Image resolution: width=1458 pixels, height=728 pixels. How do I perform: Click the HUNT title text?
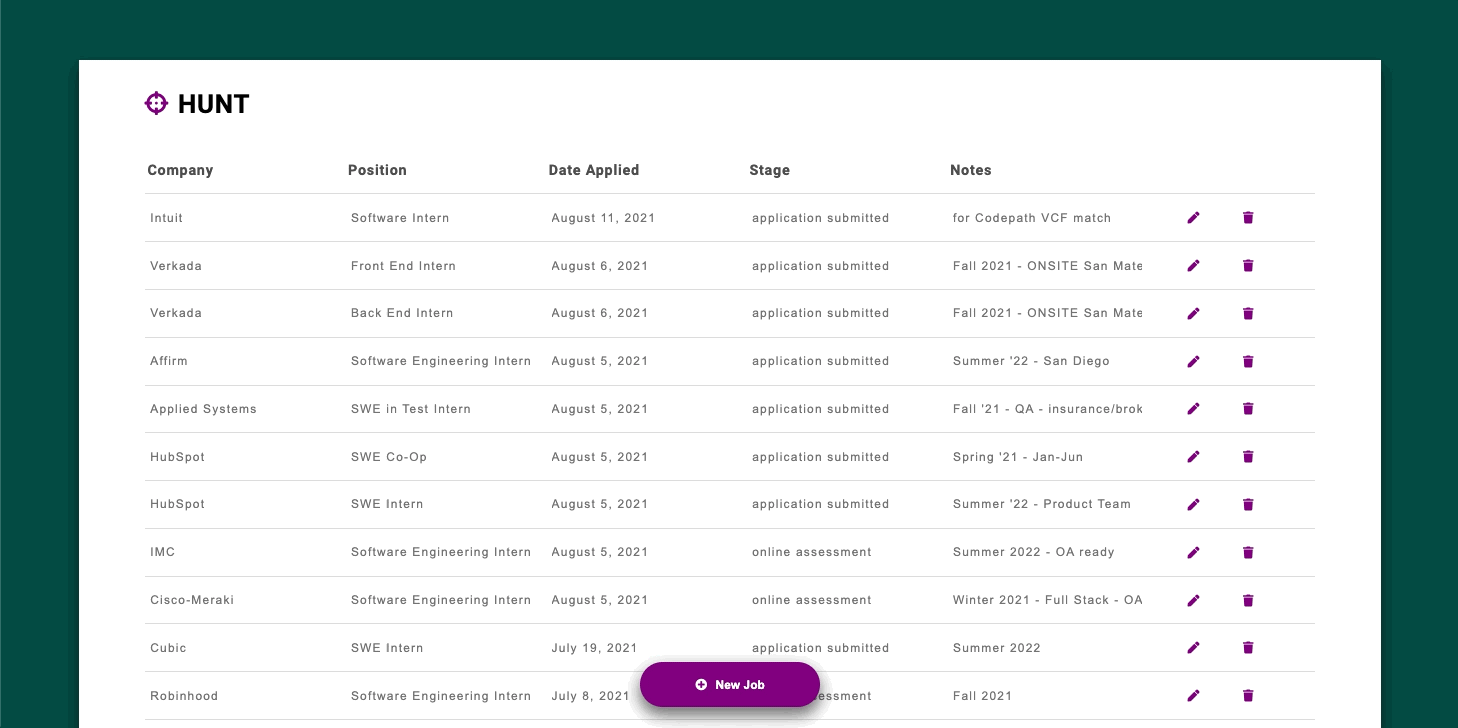point(213,104)
